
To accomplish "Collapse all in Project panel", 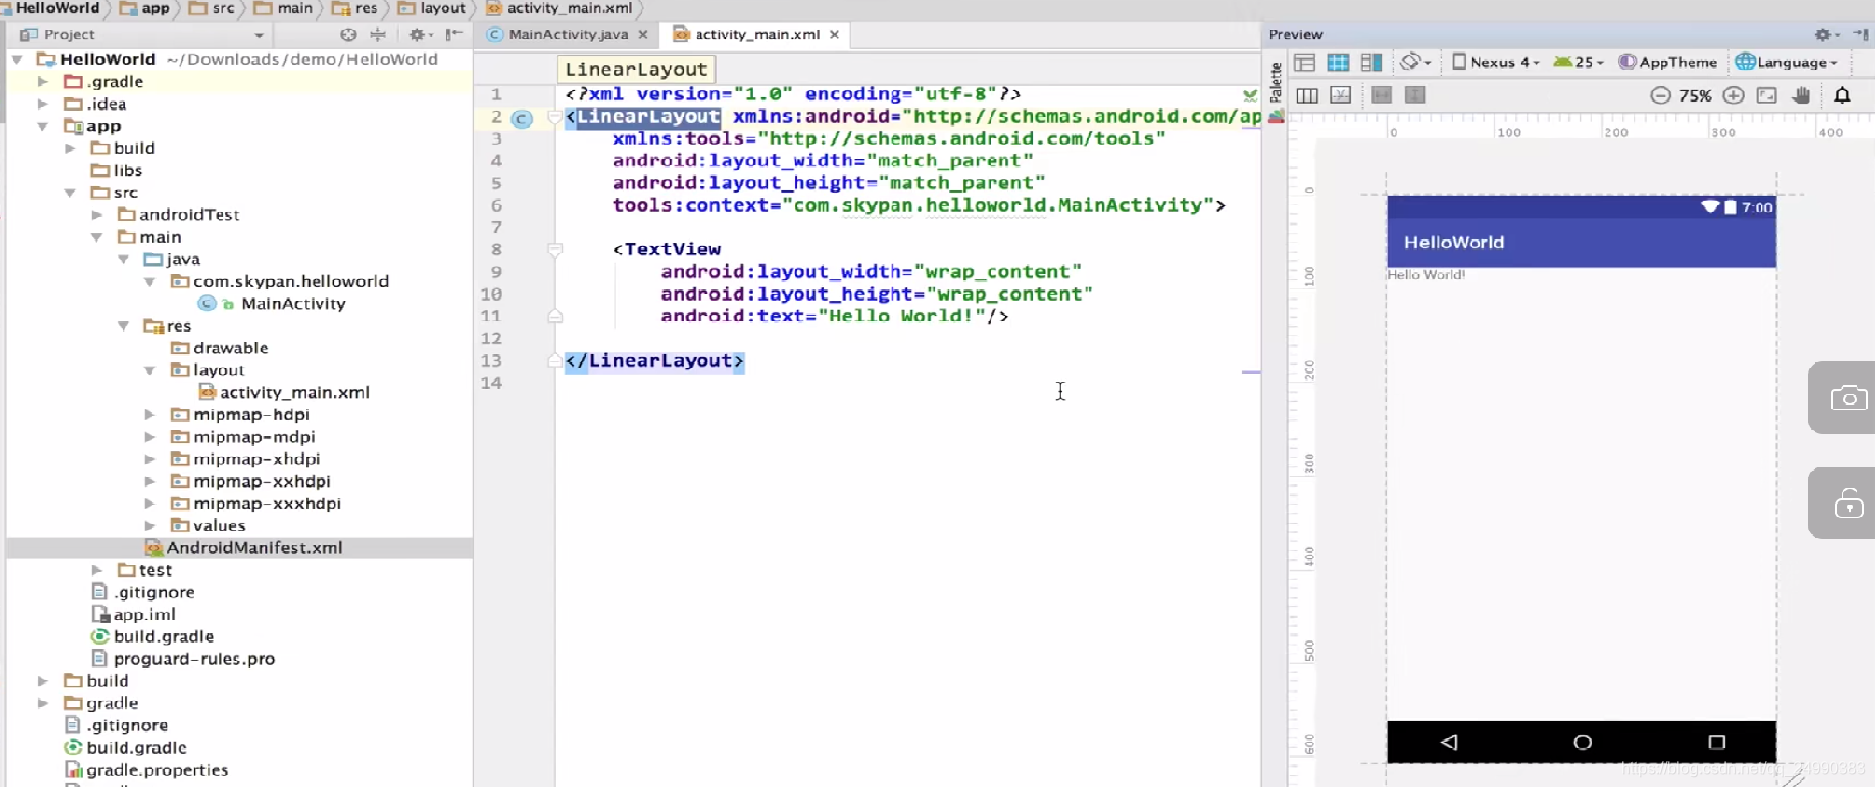I will pyautogui.click(x=378, y=35).
